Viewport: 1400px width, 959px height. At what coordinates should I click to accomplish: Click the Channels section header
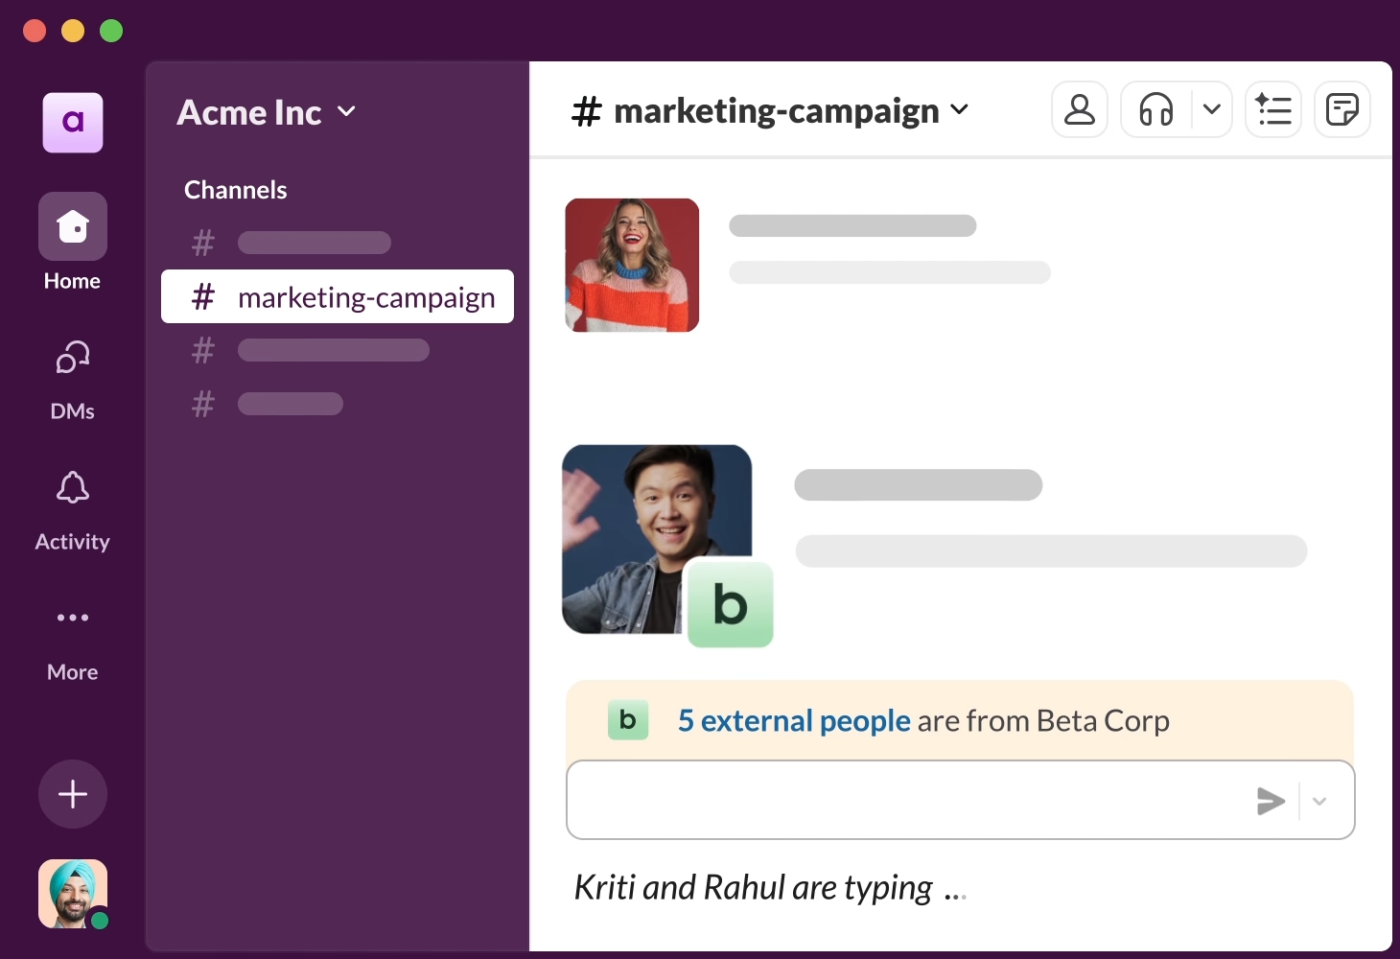tap(235, 189)
